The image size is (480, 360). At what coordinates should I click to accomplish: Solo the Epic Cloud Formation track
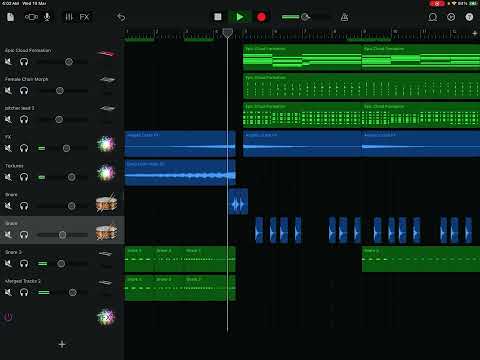click(24, 62)
